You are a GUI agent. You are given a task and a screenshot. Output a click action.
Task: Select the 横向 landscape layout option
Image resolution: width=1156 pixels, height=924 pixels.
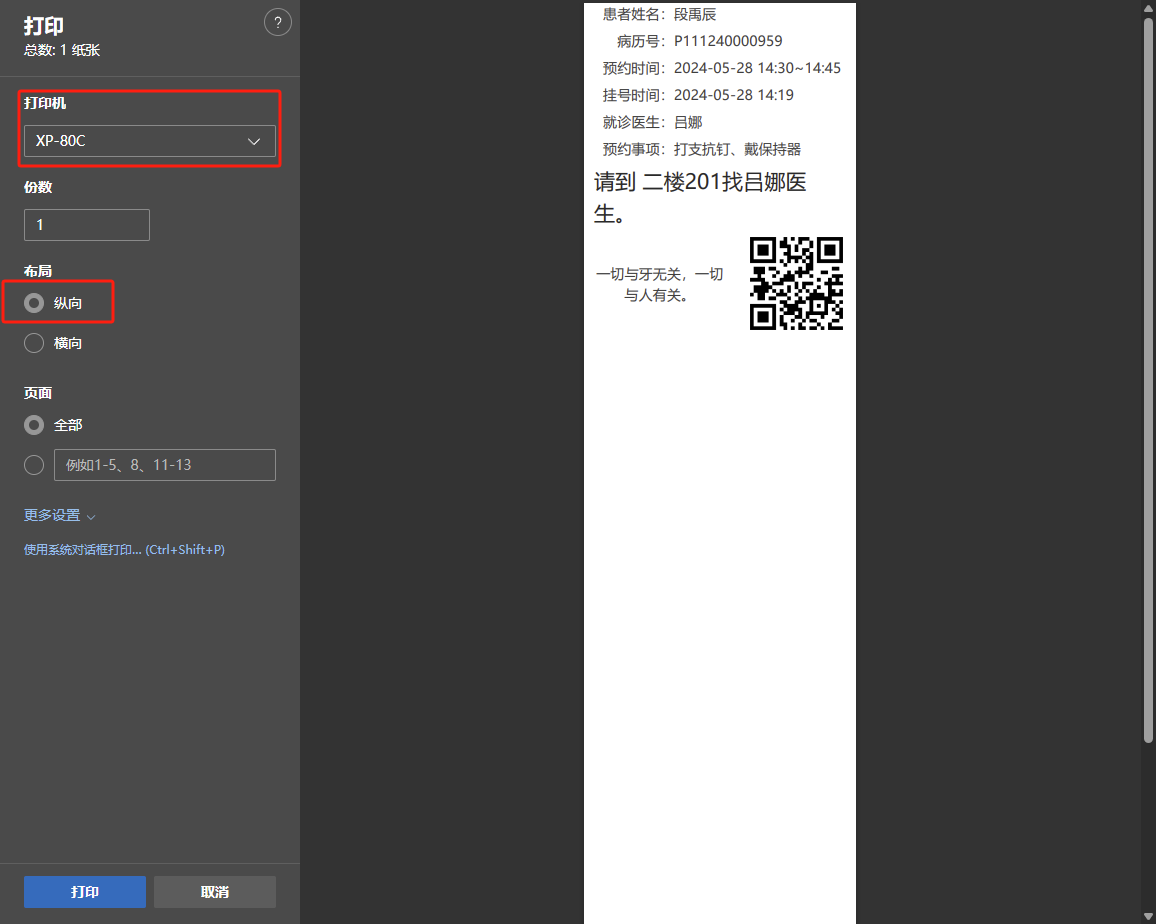(x=34, y=343)
